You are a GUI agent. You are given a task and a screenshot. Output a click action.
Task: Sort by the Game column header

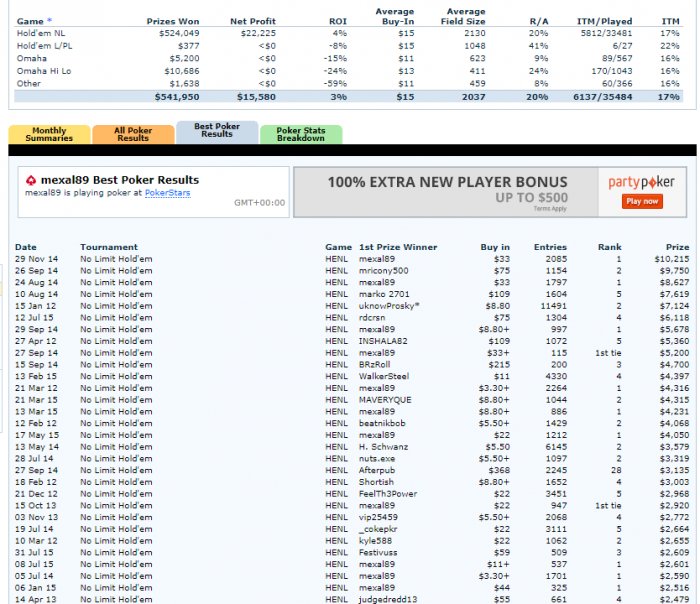pyautogui.click(x=30, y=21)
